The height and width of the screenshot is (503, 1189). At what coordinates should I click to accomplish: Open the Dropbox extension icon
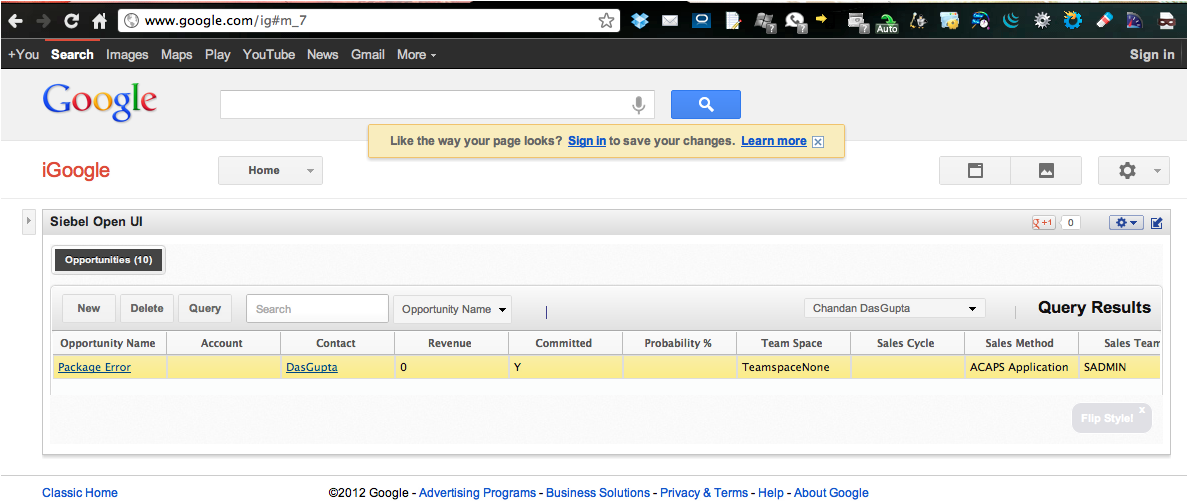[641, 21]
